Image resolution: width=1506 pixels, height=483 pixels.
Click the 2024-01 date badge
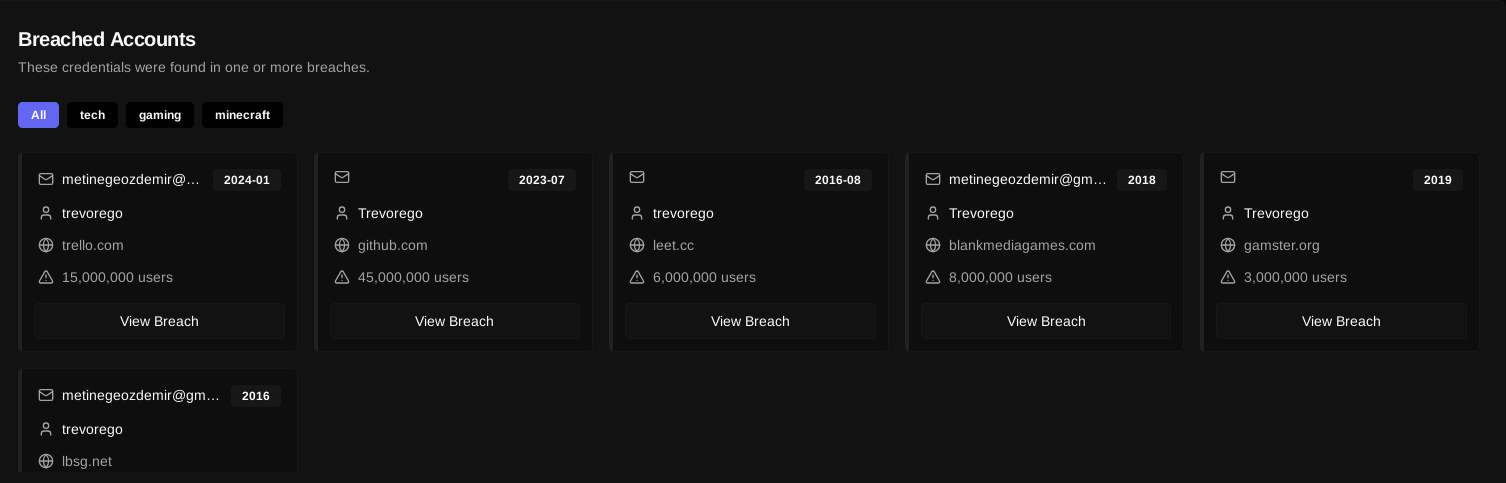point(247,180)
